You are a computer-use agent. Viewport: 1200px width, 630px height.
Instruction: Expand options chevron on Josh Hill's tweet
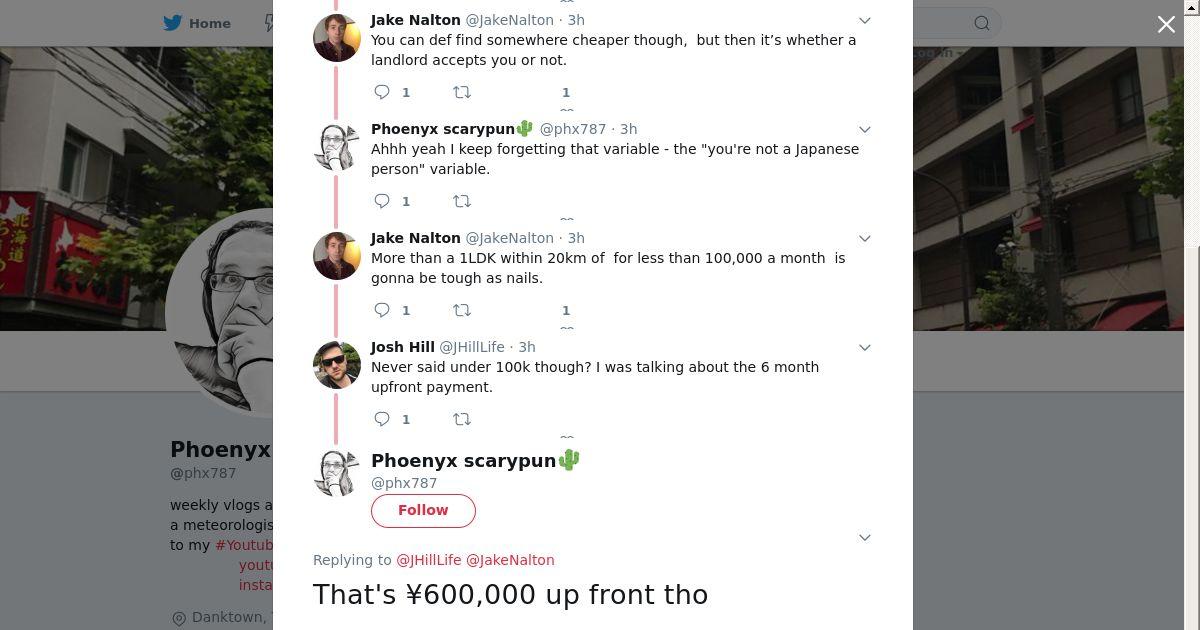[865, 347]
